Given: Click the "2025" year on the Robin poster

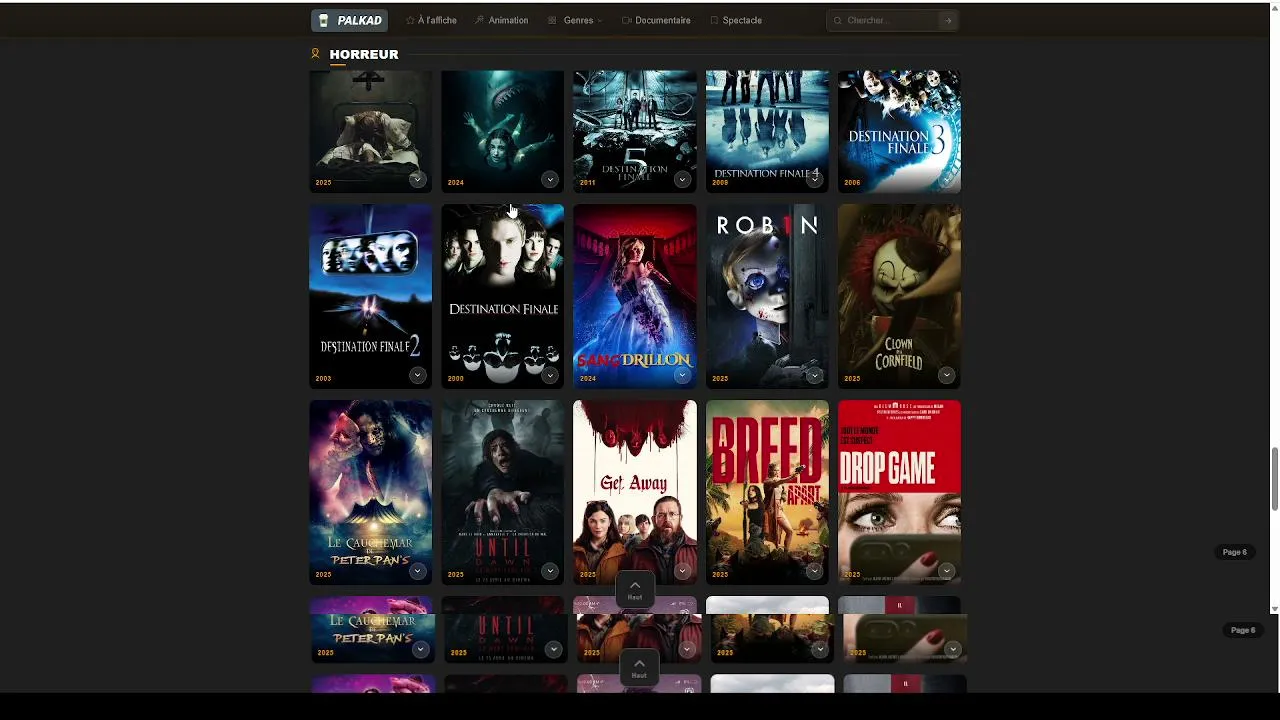Looking at the screenshot, I should click(x=719, y=379).
